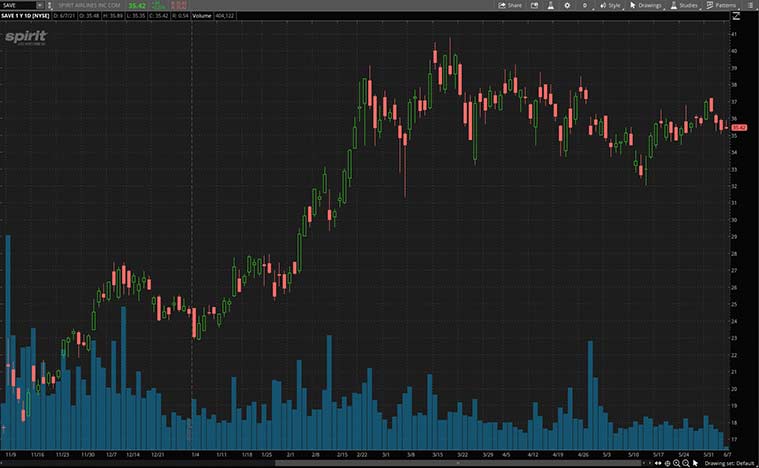Click the red last-price label 35.42 on axis
759x468 pixels.
pyautogui.click(x=740, y=128)
